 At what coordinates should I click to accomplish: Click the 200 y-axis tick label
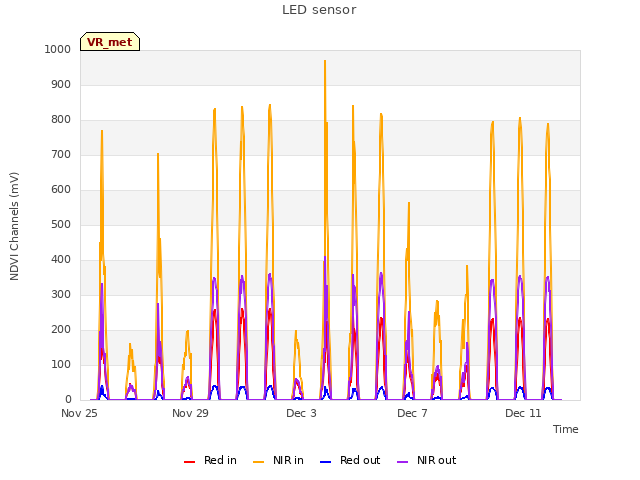[x=61, y=330]
